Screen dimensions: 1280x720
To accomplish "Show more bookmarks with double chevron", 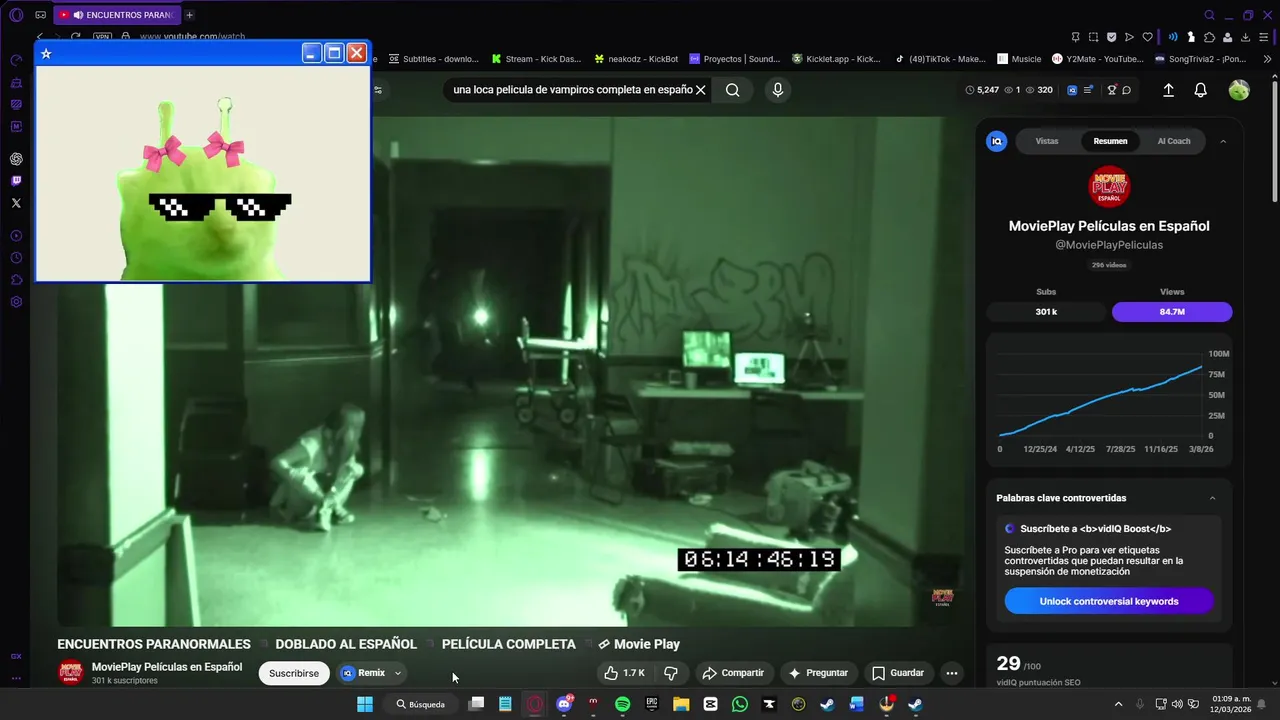I will (x=1267, y=59).
